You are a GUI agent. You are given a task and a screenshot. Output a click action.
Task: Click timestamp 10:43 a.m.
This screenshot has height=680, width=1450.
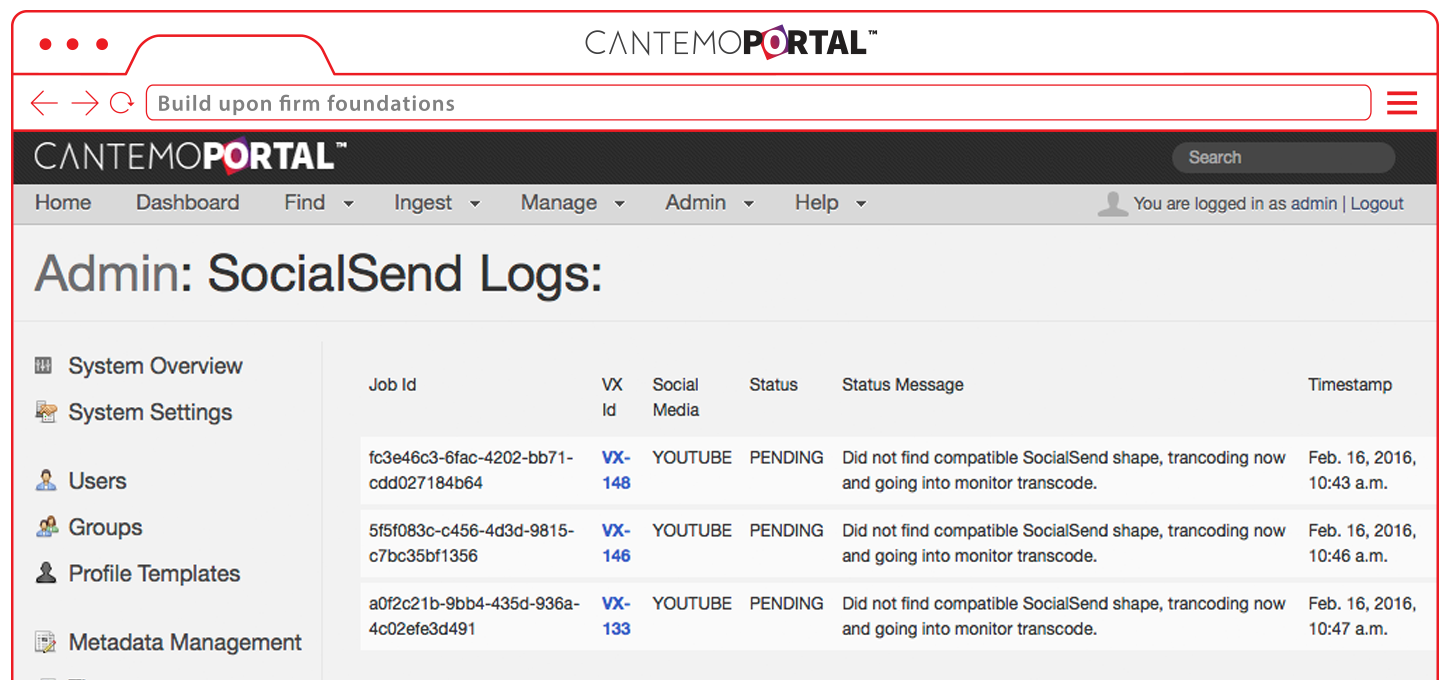[1362, 470]
